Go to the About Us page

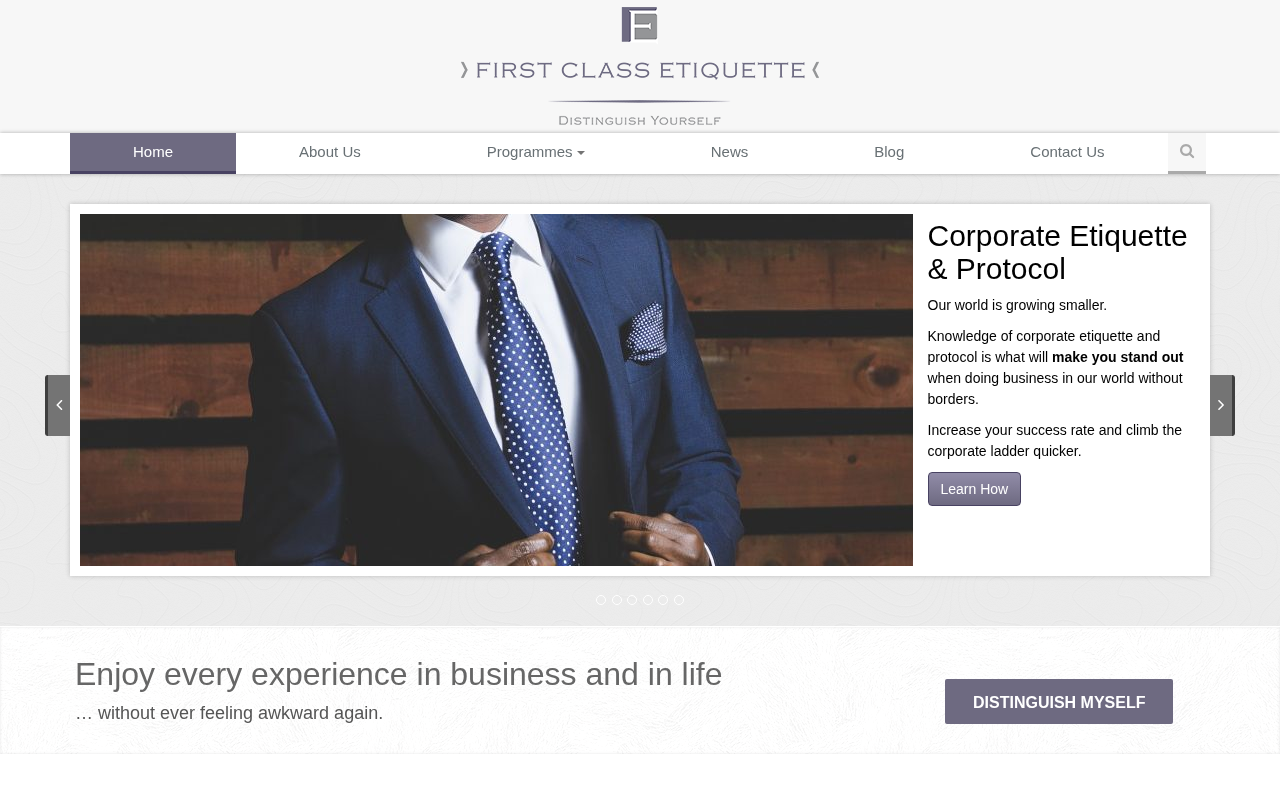(x=330, y=152)
